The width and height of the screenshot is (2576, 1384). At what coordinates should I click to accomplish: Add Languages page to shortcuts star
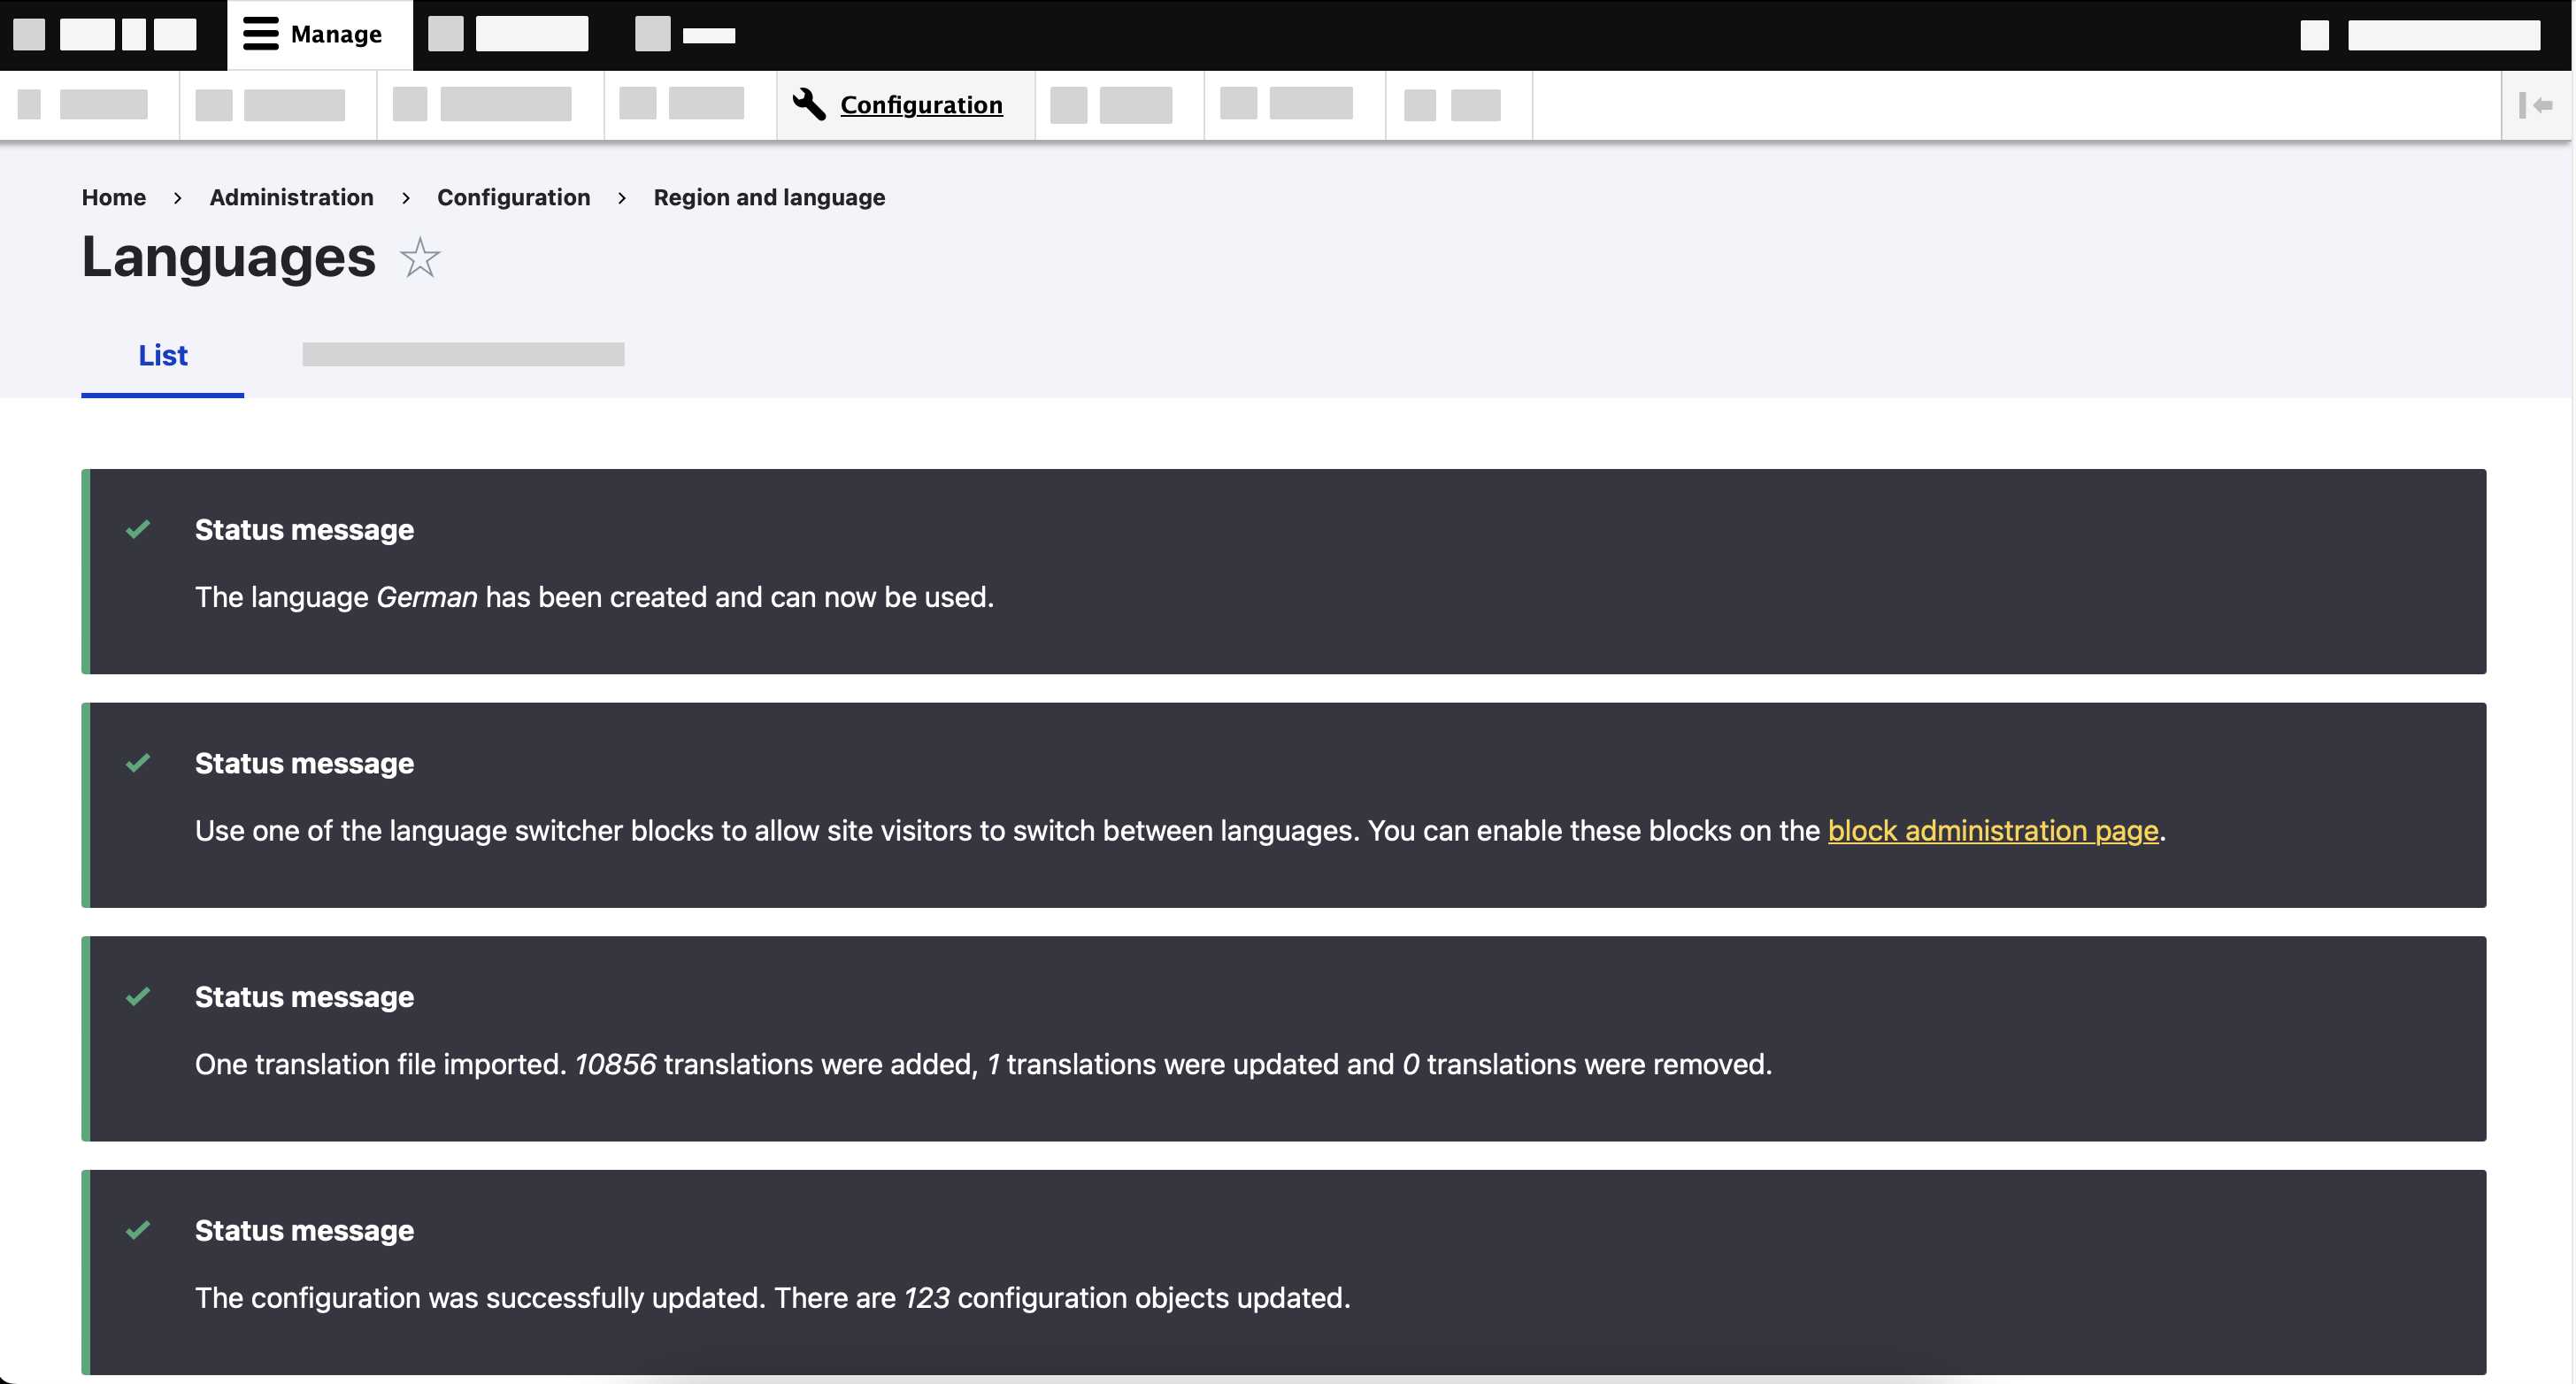pos(420,258)
